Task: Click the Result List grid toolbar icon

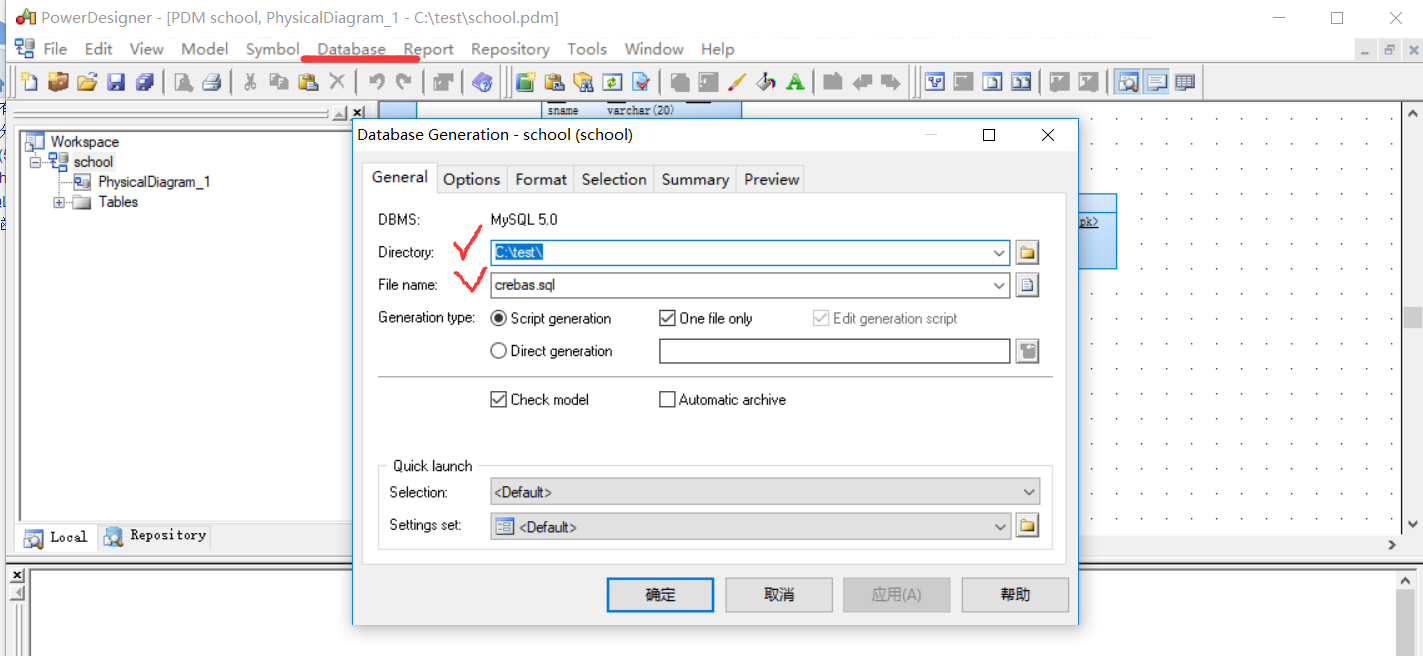Action: tap(1185, 82)
